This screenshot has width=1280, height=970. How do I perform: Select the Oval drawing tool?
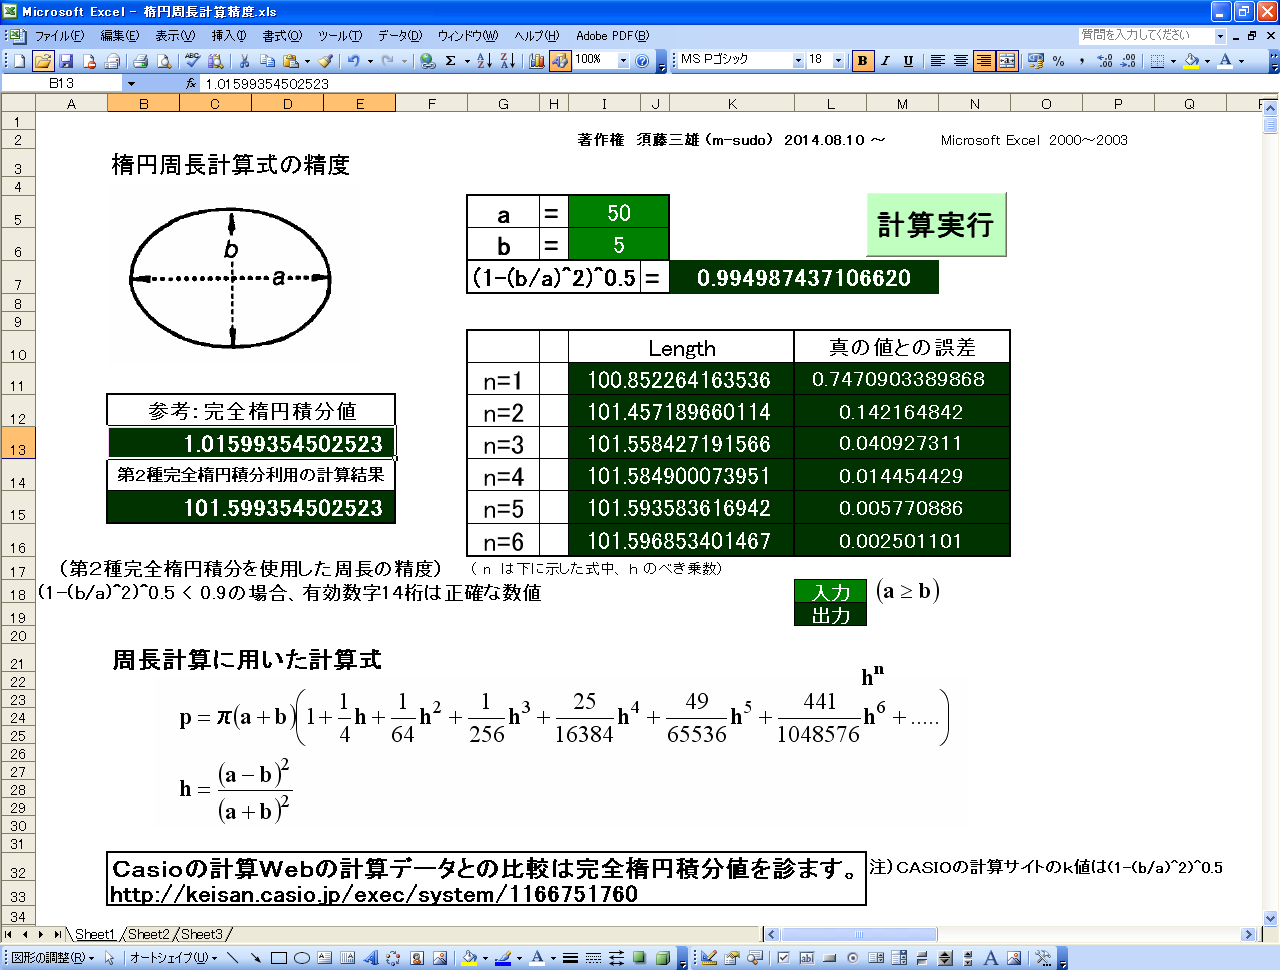point(302,958)
